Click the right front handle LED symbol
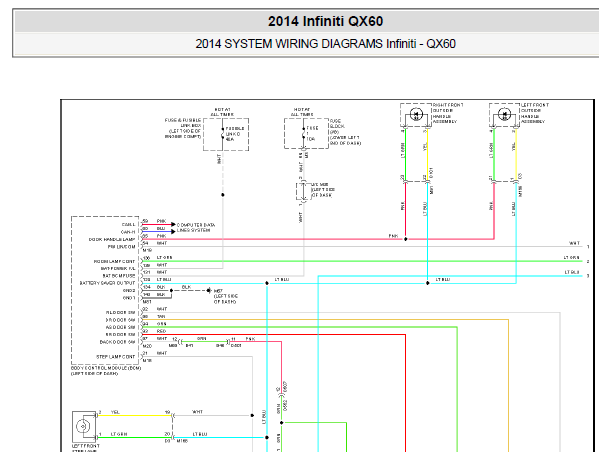 point(416,114)
